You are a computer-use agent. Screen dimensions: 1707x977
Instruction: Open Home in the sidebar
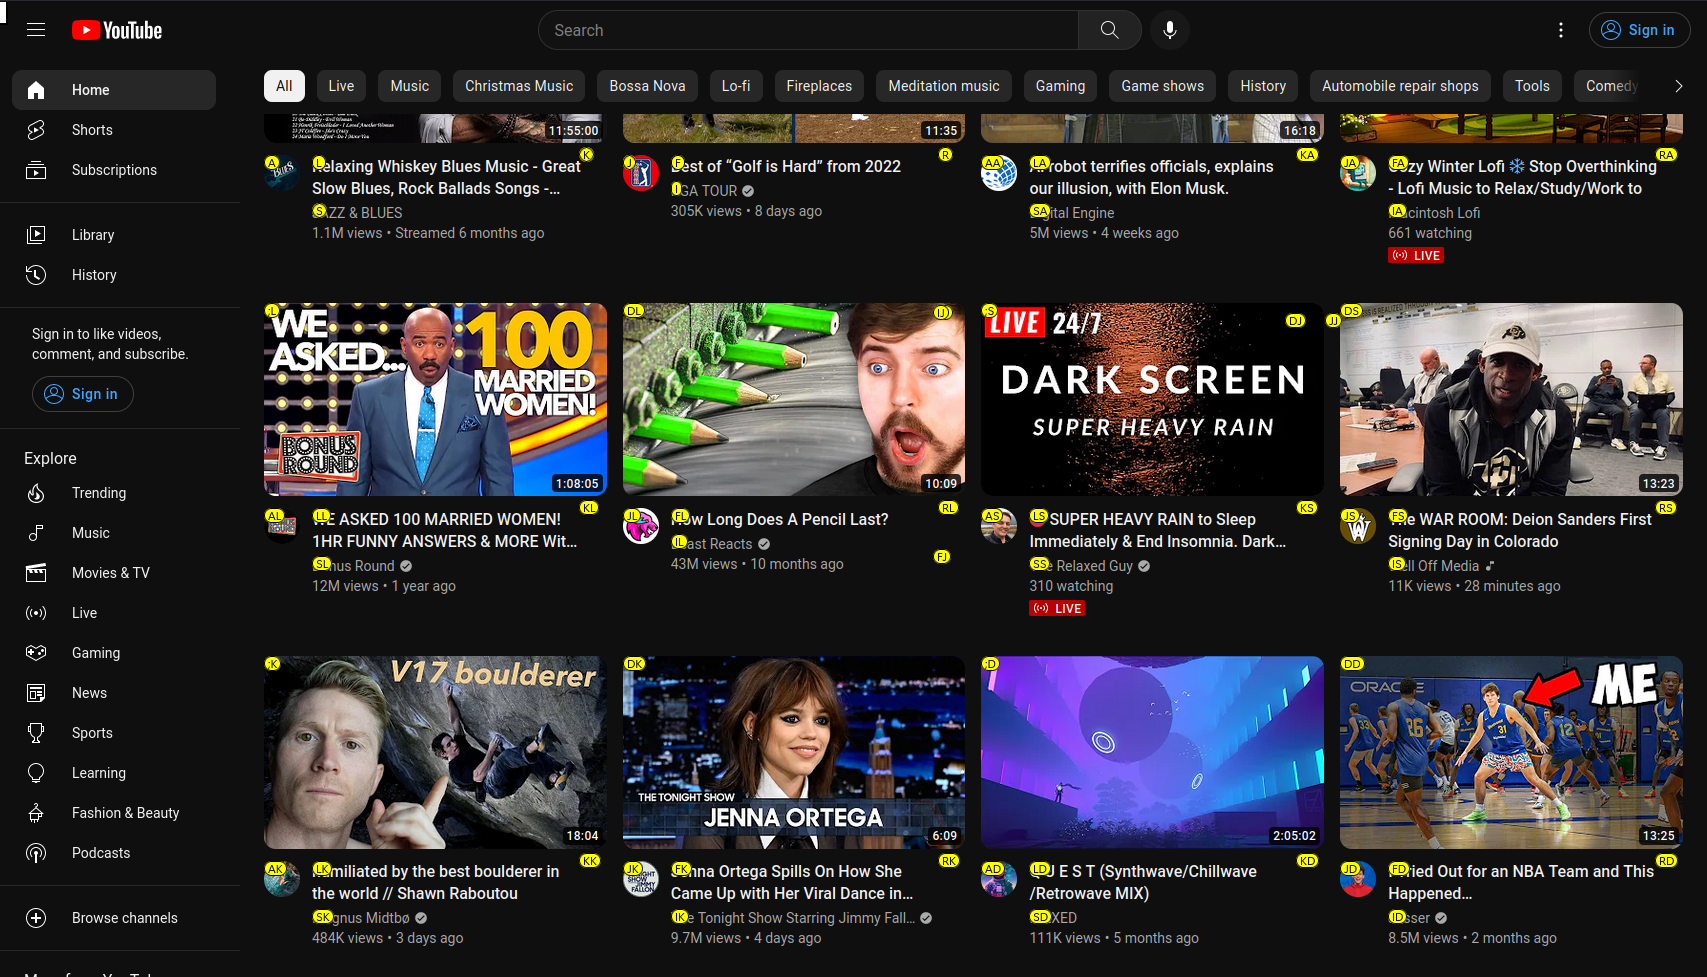tap(114, 90)
